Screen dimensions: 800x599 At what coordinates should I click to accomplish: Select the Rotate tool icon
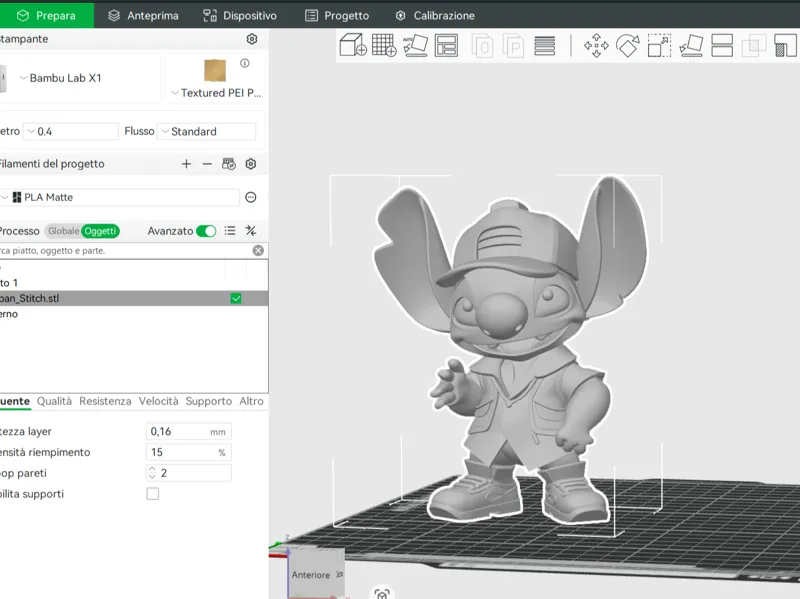tap(628, 46)
